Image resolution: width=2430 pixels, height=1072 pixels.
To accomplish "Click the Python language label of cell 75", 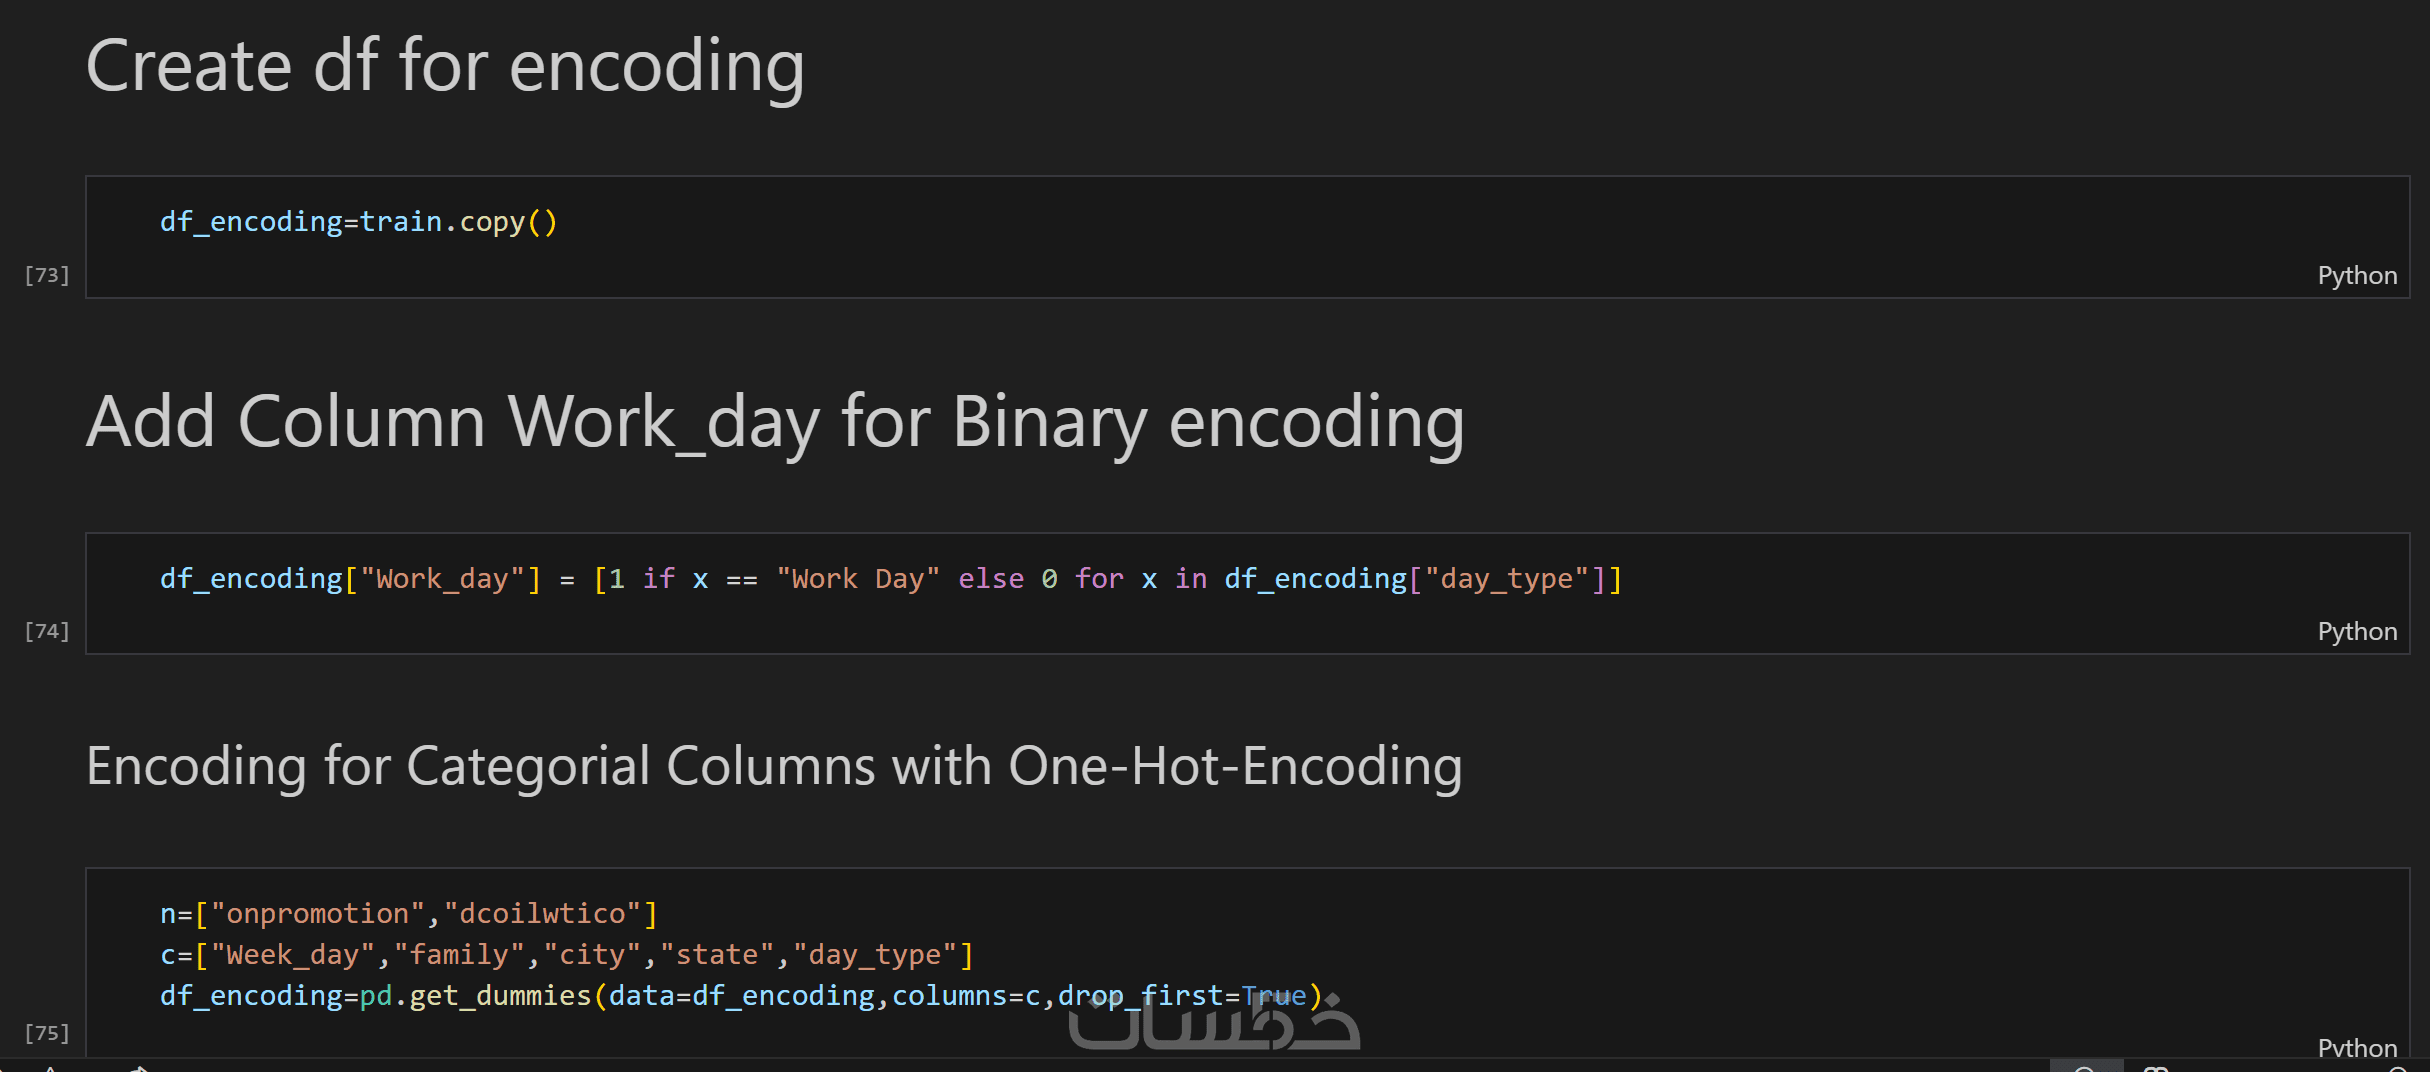I will [x=2356, y=1047].
